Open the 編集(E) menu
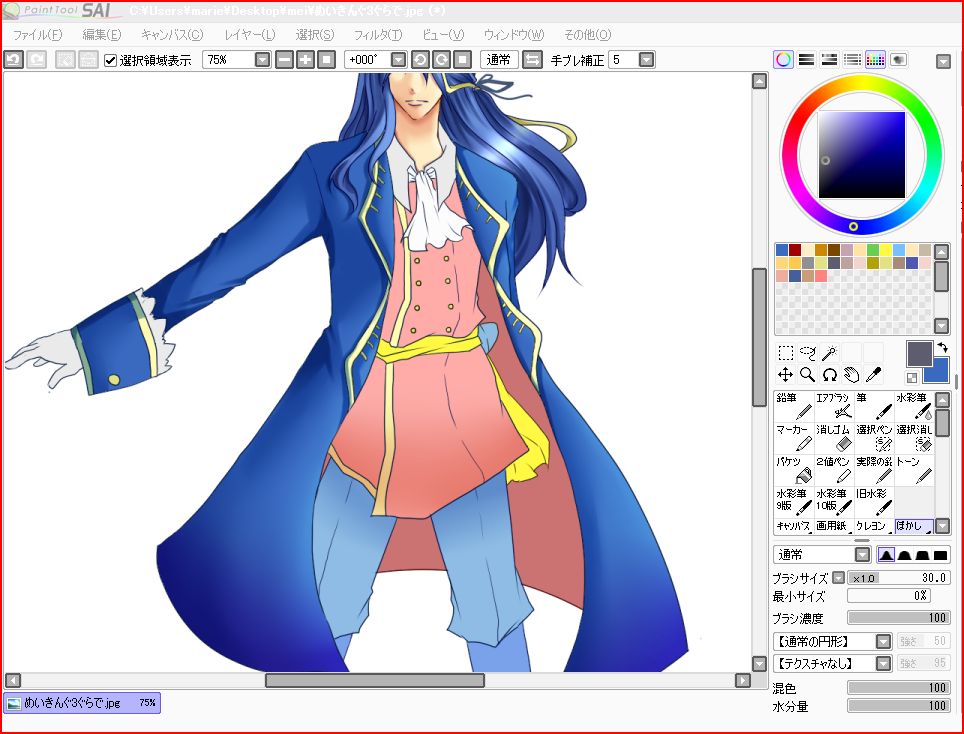The height and width of the screenshot is (734, 964). (x=102, y=35)
